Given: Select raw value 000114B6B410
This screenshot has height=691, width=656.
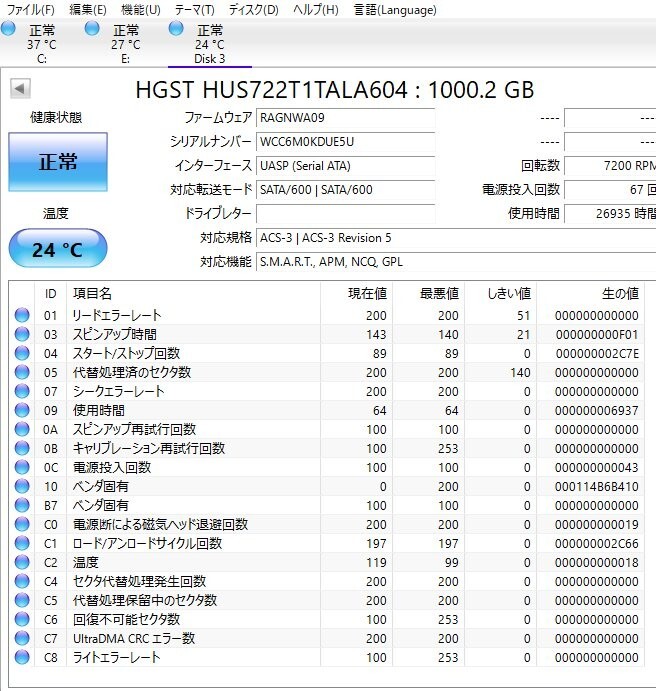Looking at the screenshot, I should 597,487.
